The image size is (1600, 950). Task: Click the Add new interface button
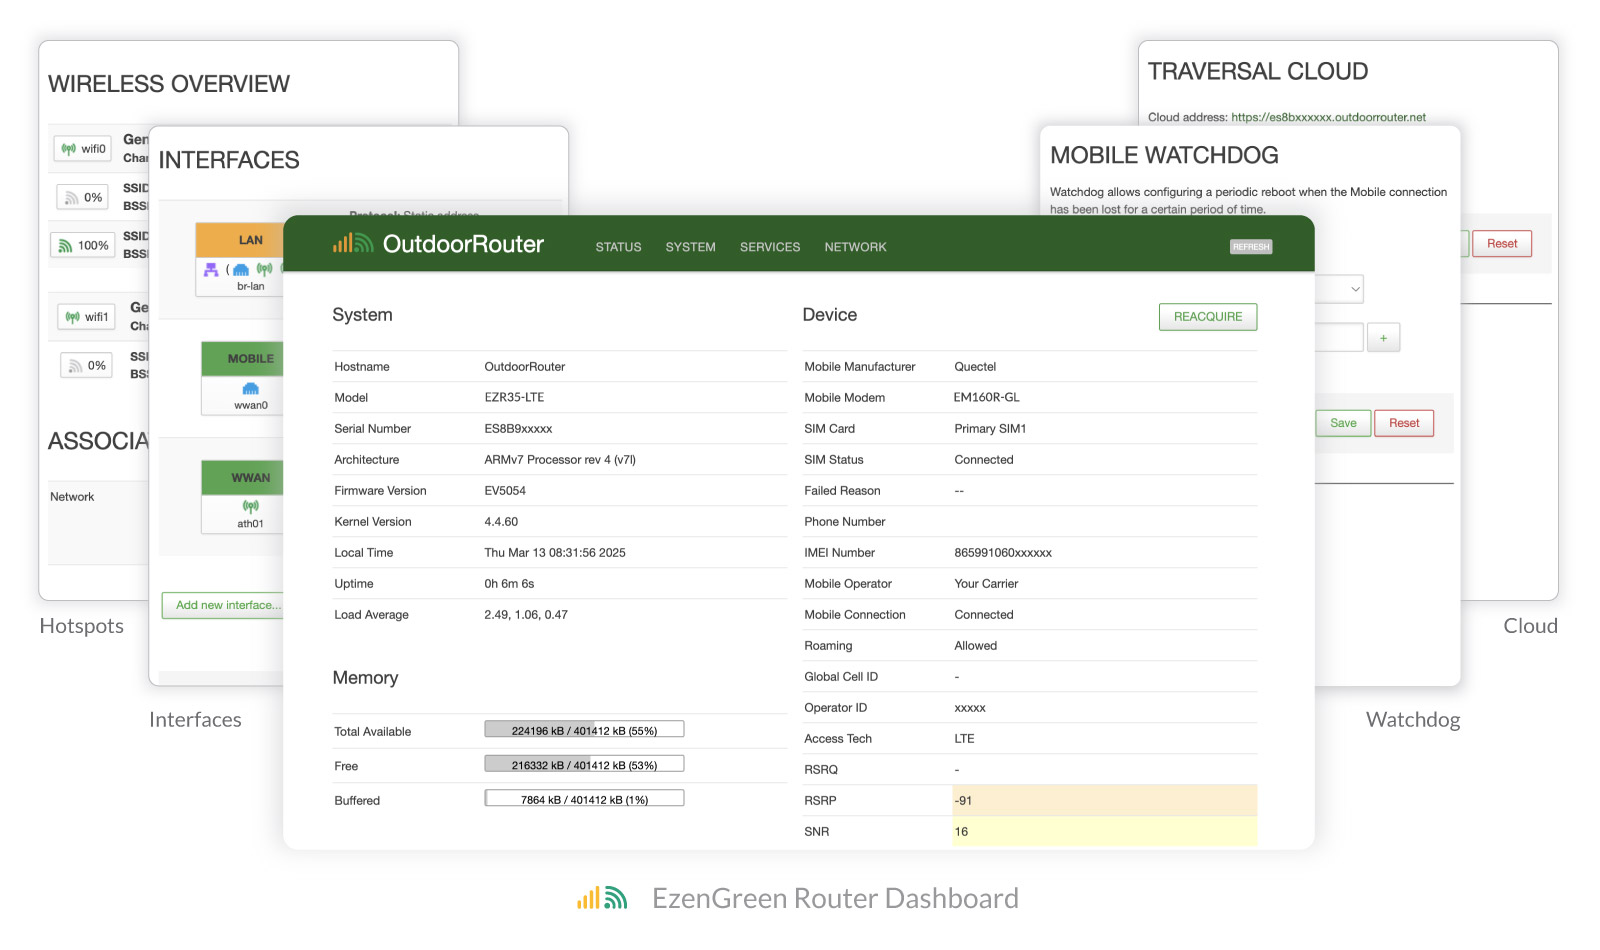228,605
